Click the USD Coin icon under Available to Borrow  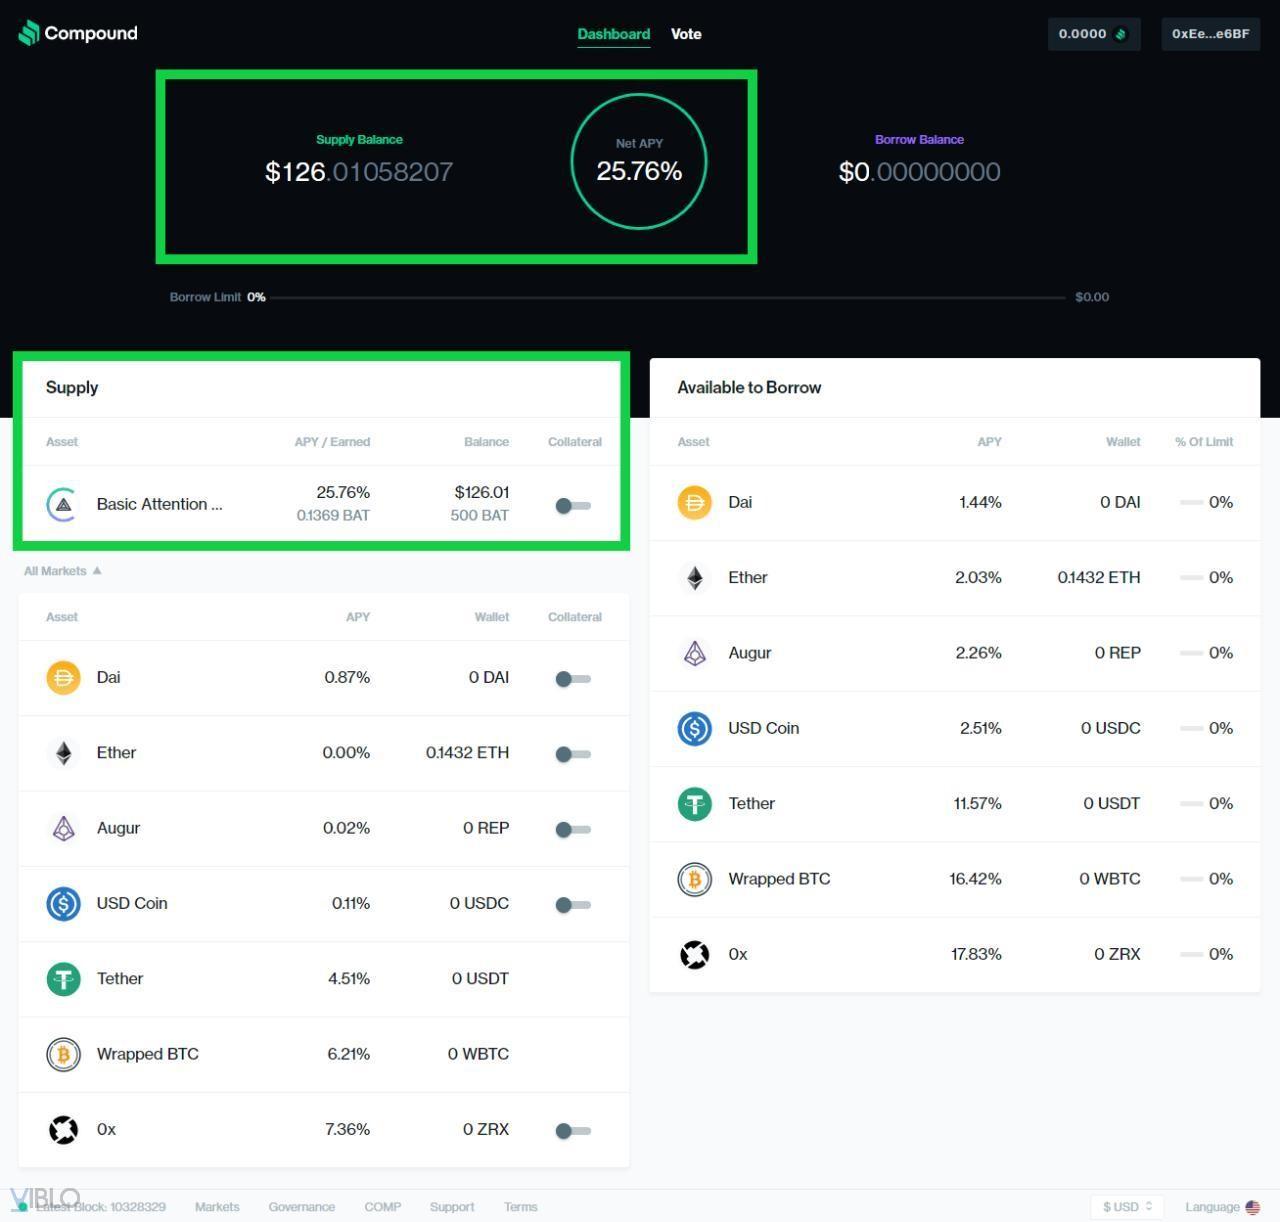pyautogui.click(x=694, y=728)
